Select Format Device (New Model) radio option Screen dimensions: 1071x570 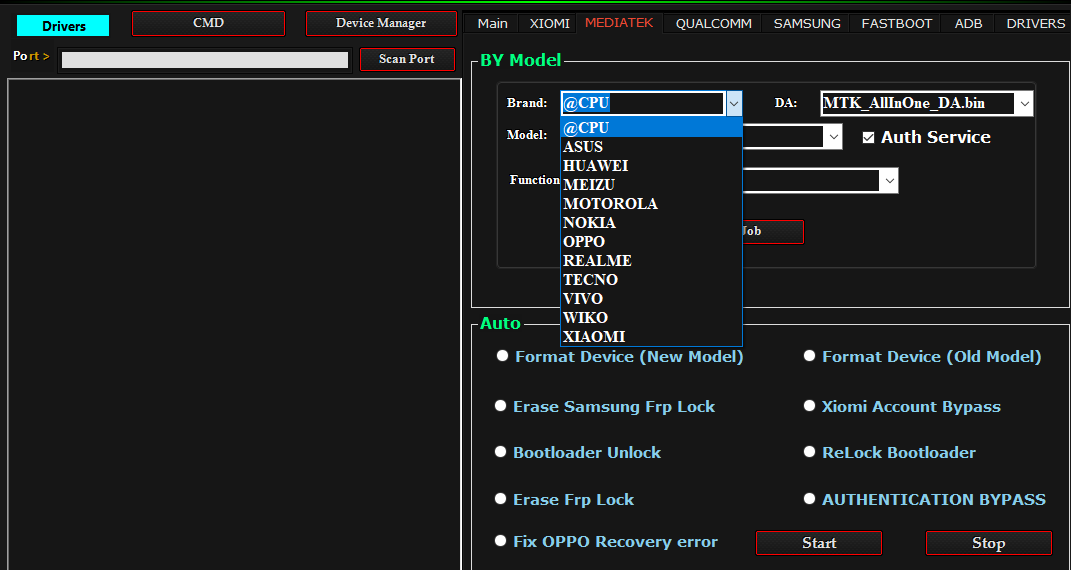coord(502,356)
